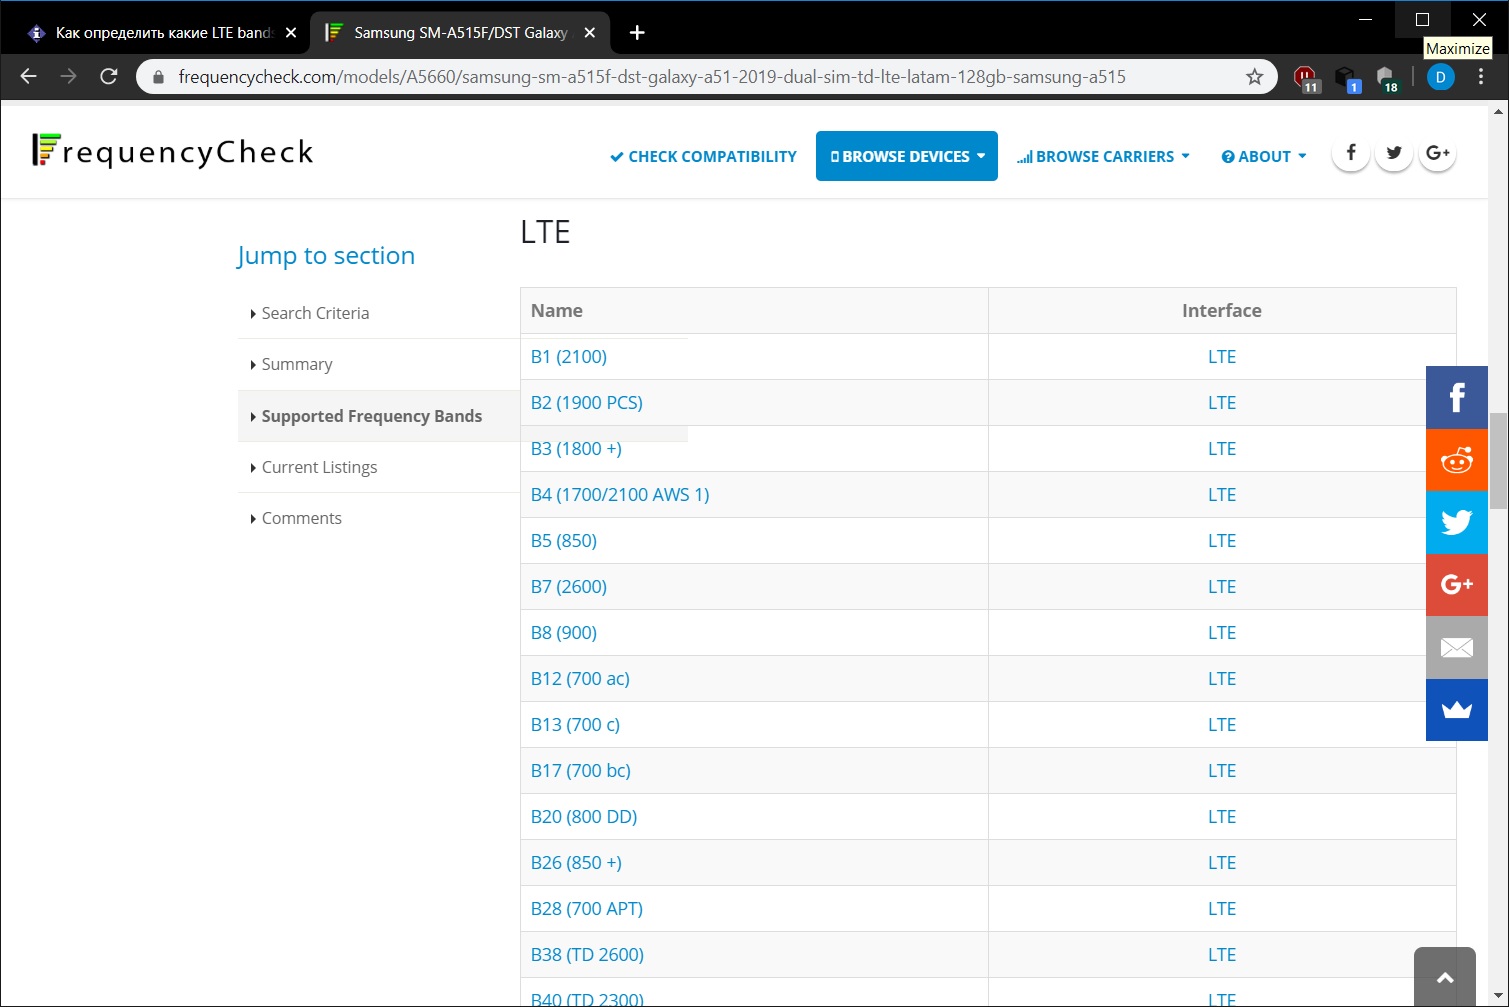
Task: Open B3 (1800 +) band link
Action: click(576, 449)
